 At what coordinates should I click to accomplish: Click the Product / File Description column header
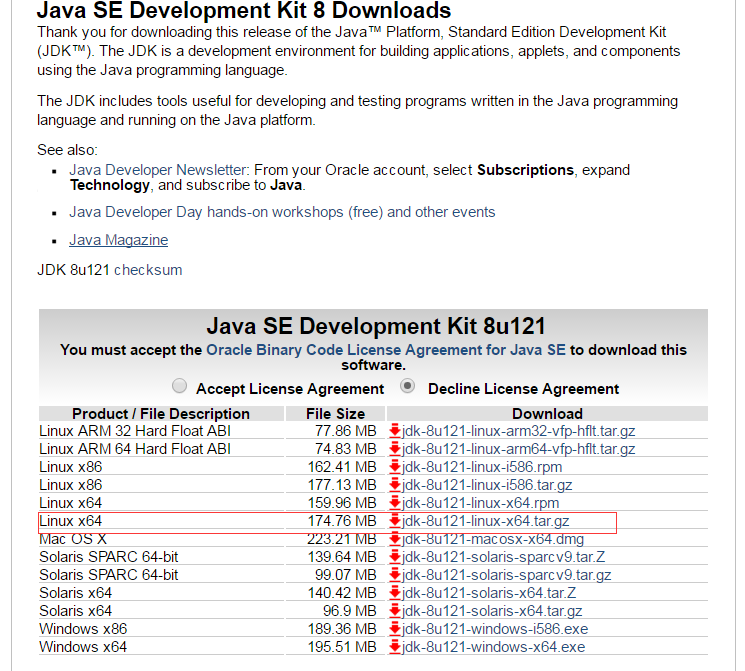tap(161, 414)
